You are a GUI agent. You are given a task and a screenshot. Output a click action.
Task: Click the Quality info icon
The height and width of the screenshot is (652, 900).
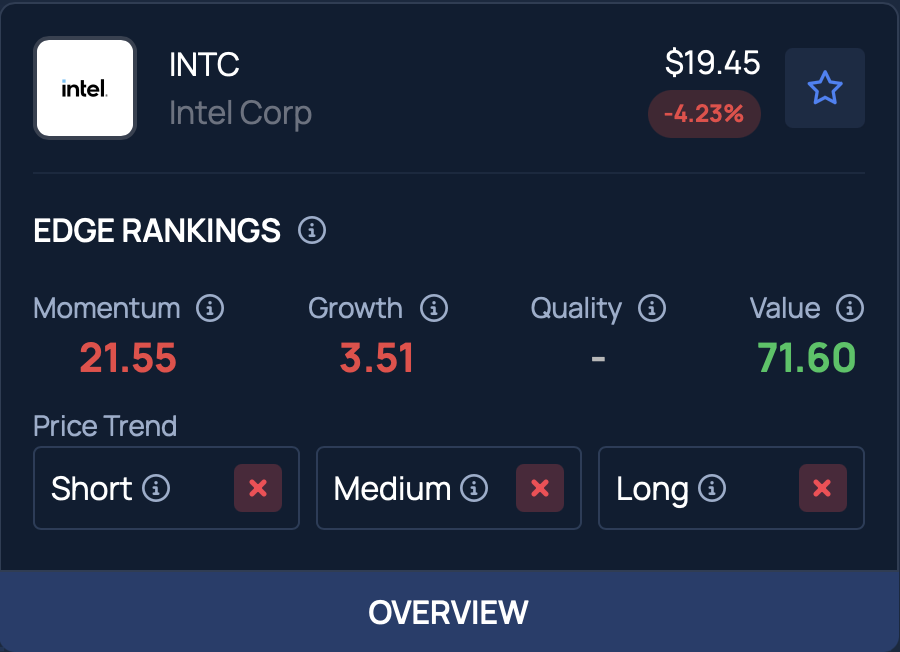(x=652, y=308)
